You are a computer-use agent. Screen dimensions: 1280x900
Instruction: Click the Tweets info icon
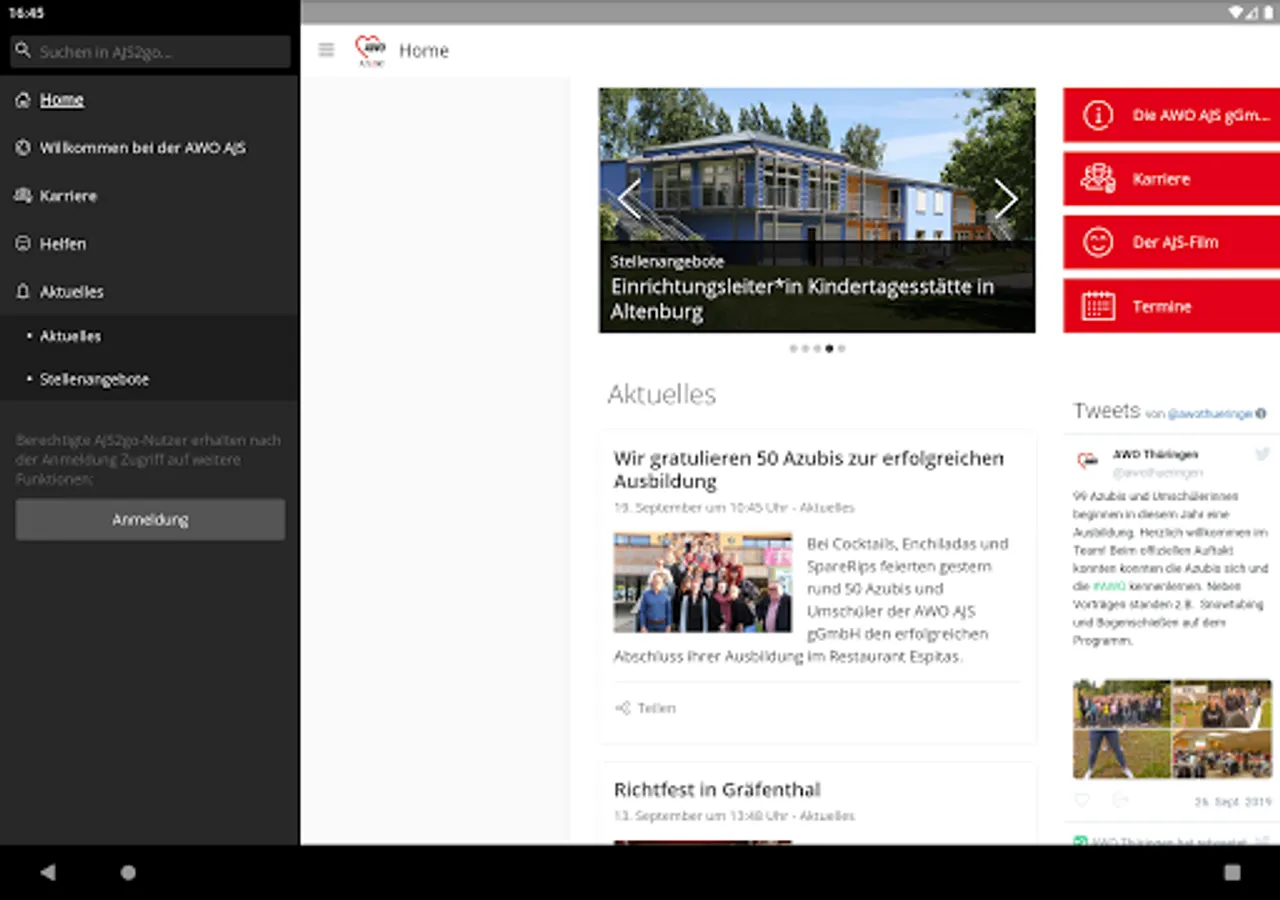tap(1261, 413)
